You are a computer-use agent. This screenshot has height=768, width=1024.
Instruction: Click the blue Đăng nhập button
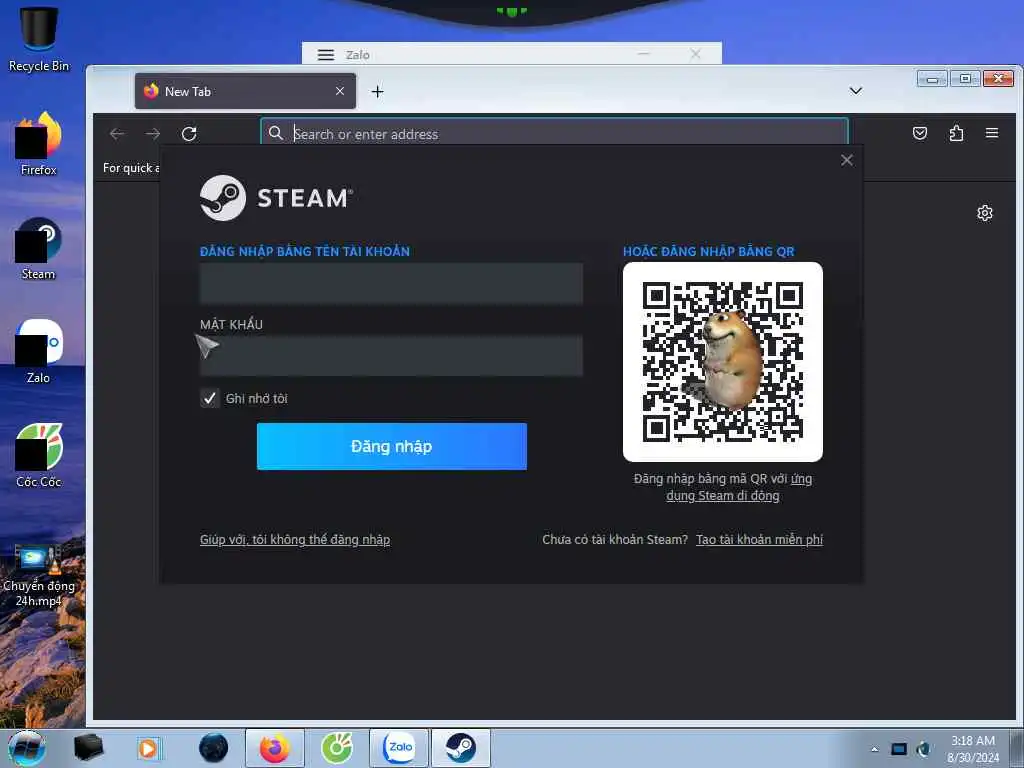(x=392, y=446)
